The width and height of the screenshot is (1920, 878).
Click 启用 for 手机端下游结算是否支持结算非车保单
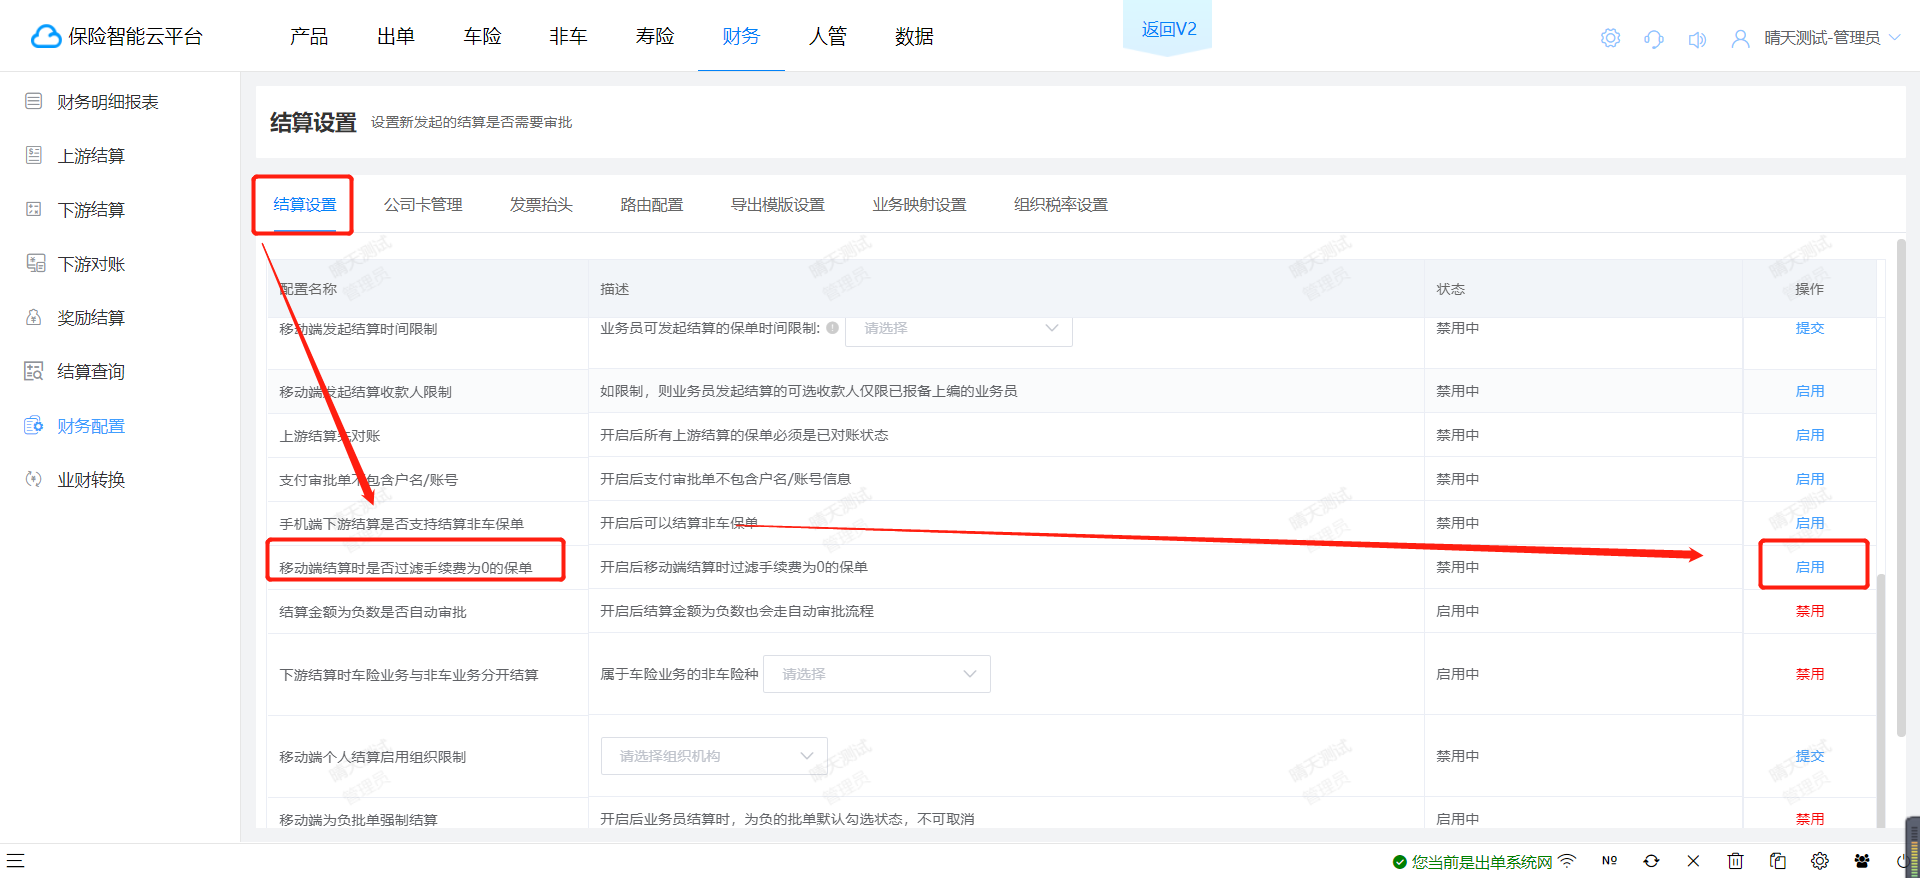[x=1810, y=523]
